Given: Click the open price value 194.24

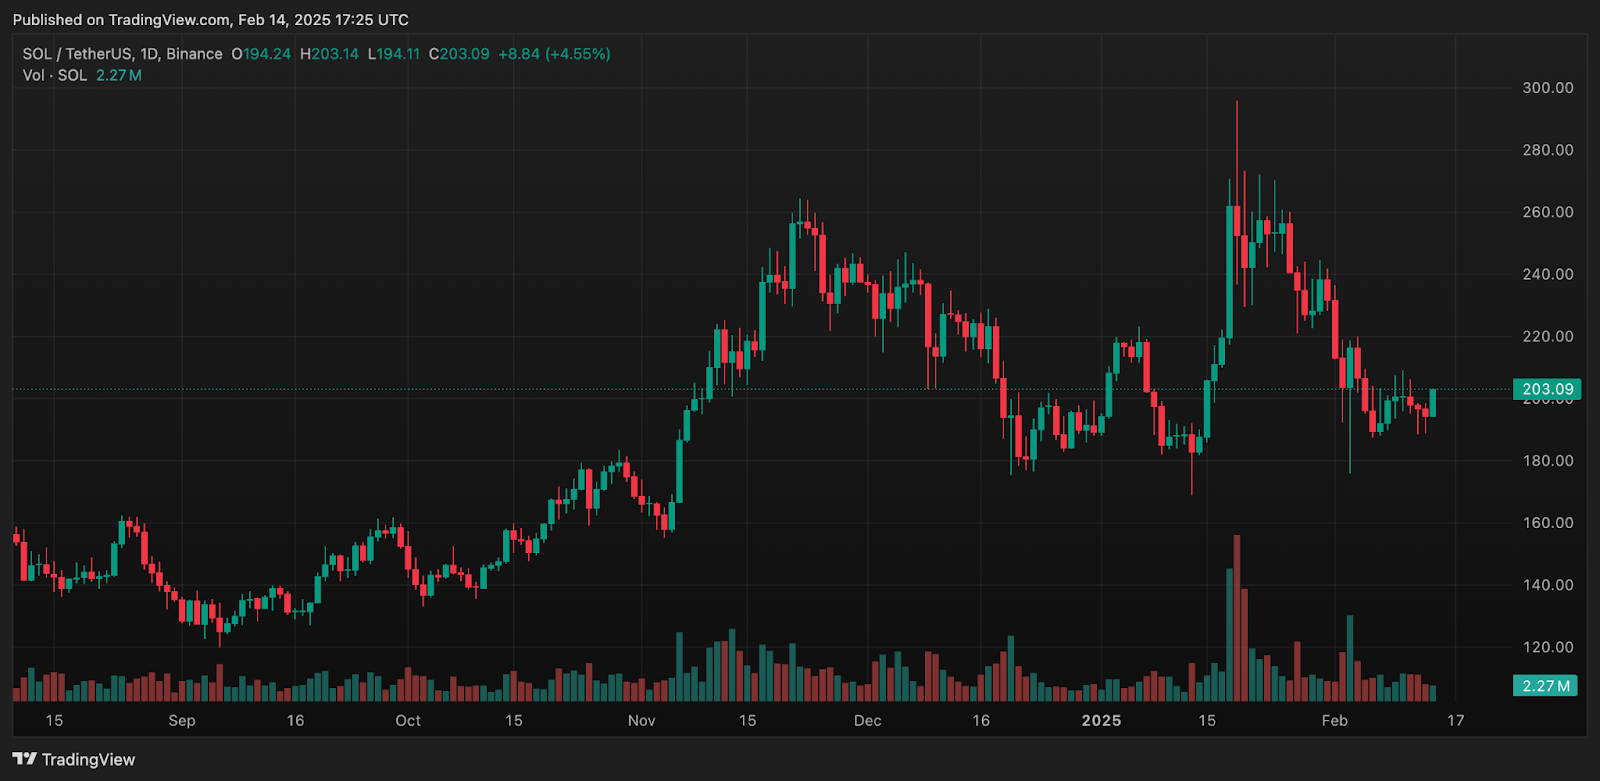Looking at the screenshot, I should click(266, 54).
